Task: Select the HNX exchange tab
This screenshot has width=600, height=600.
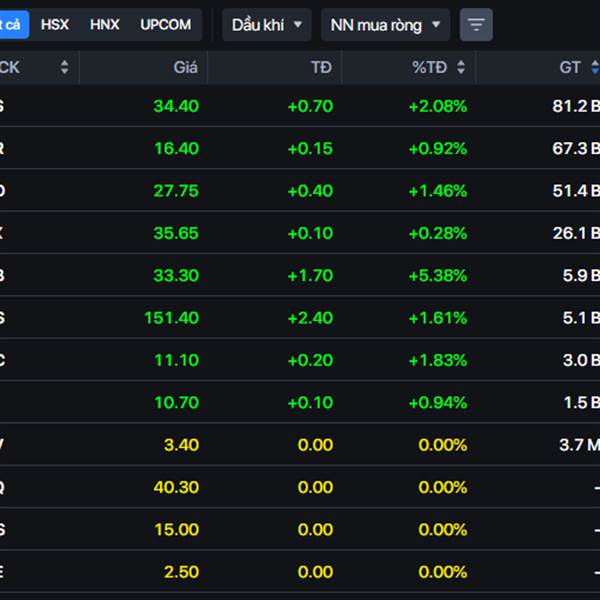Action: point(105,24)
